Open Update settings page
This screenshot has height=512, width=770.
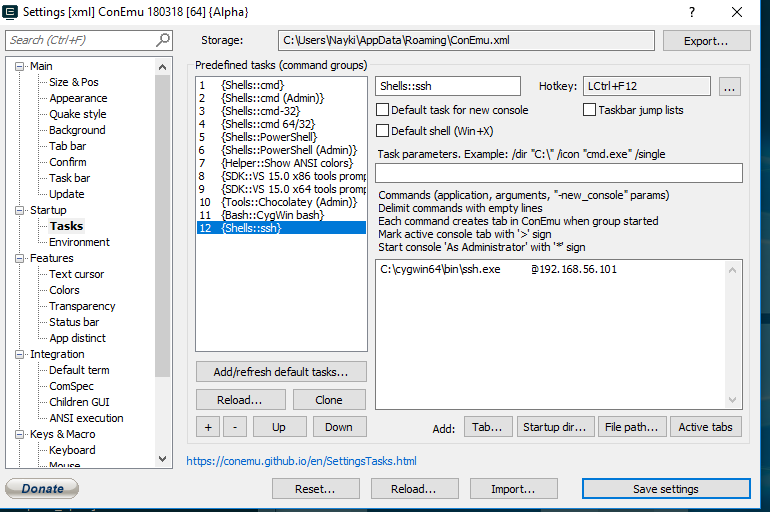tap(66, 194)
